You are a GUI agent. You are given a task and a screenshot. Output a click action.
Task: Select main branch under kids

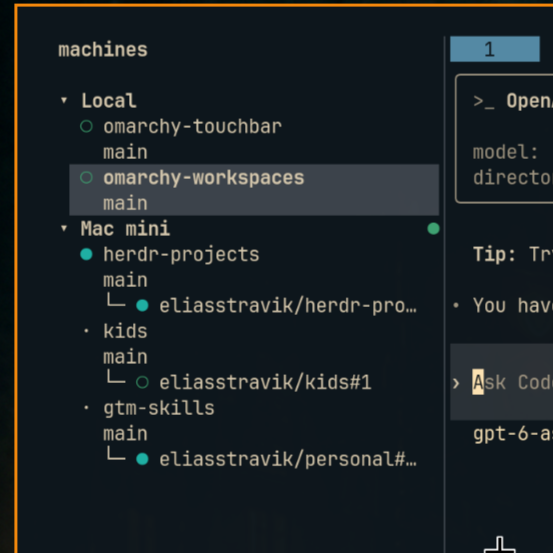(x=125, y=357)
